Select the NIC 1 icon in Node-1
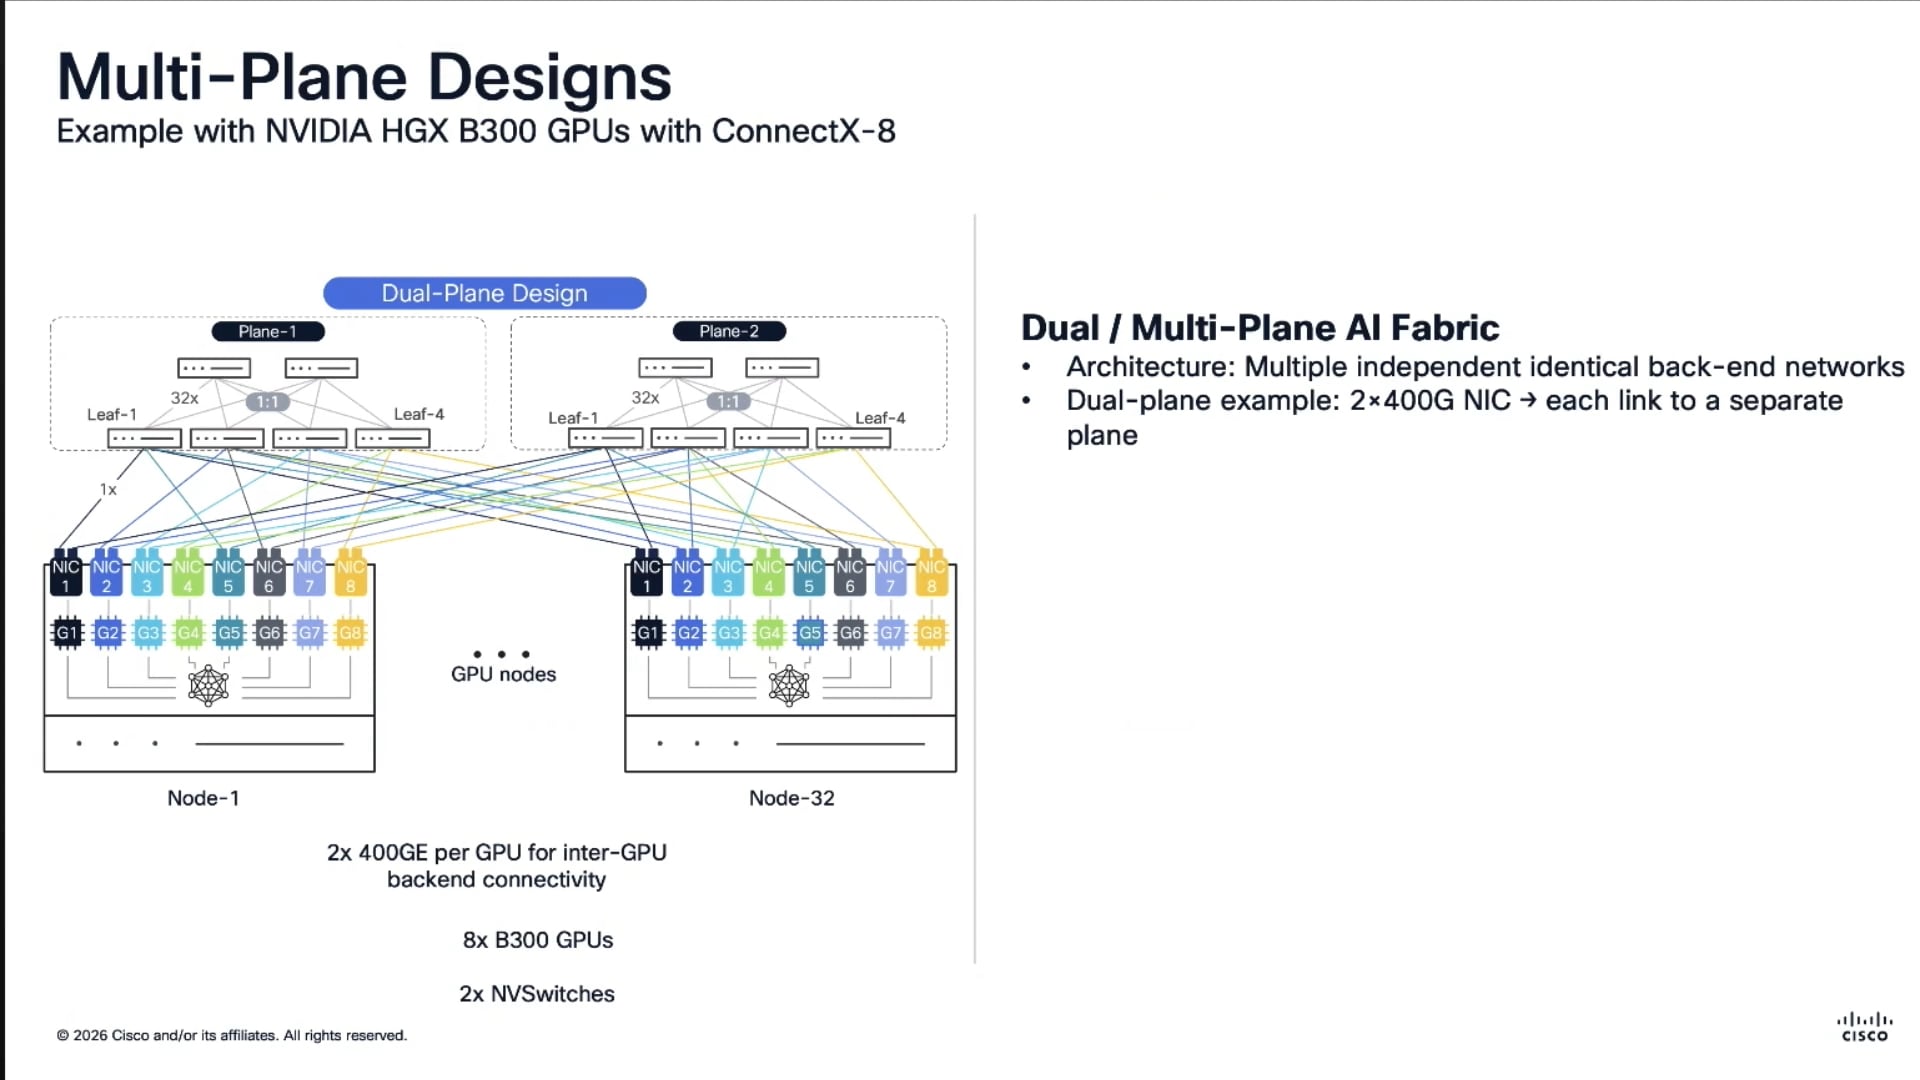The image size is (1920, 1080). click(66, 573)
